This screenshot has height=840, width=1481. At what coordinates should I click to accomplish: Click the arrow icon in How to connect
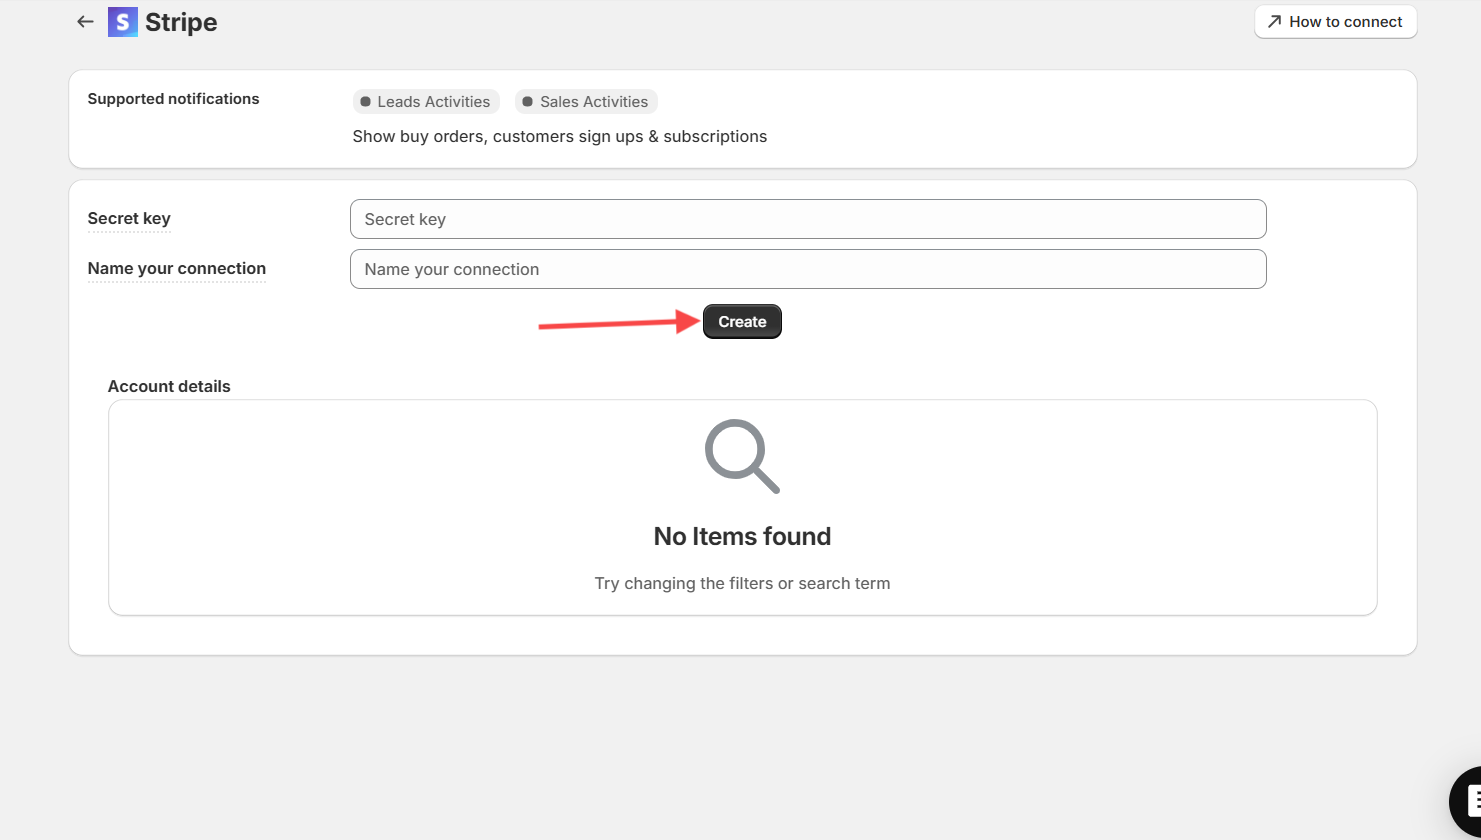tap(1274, 21)
